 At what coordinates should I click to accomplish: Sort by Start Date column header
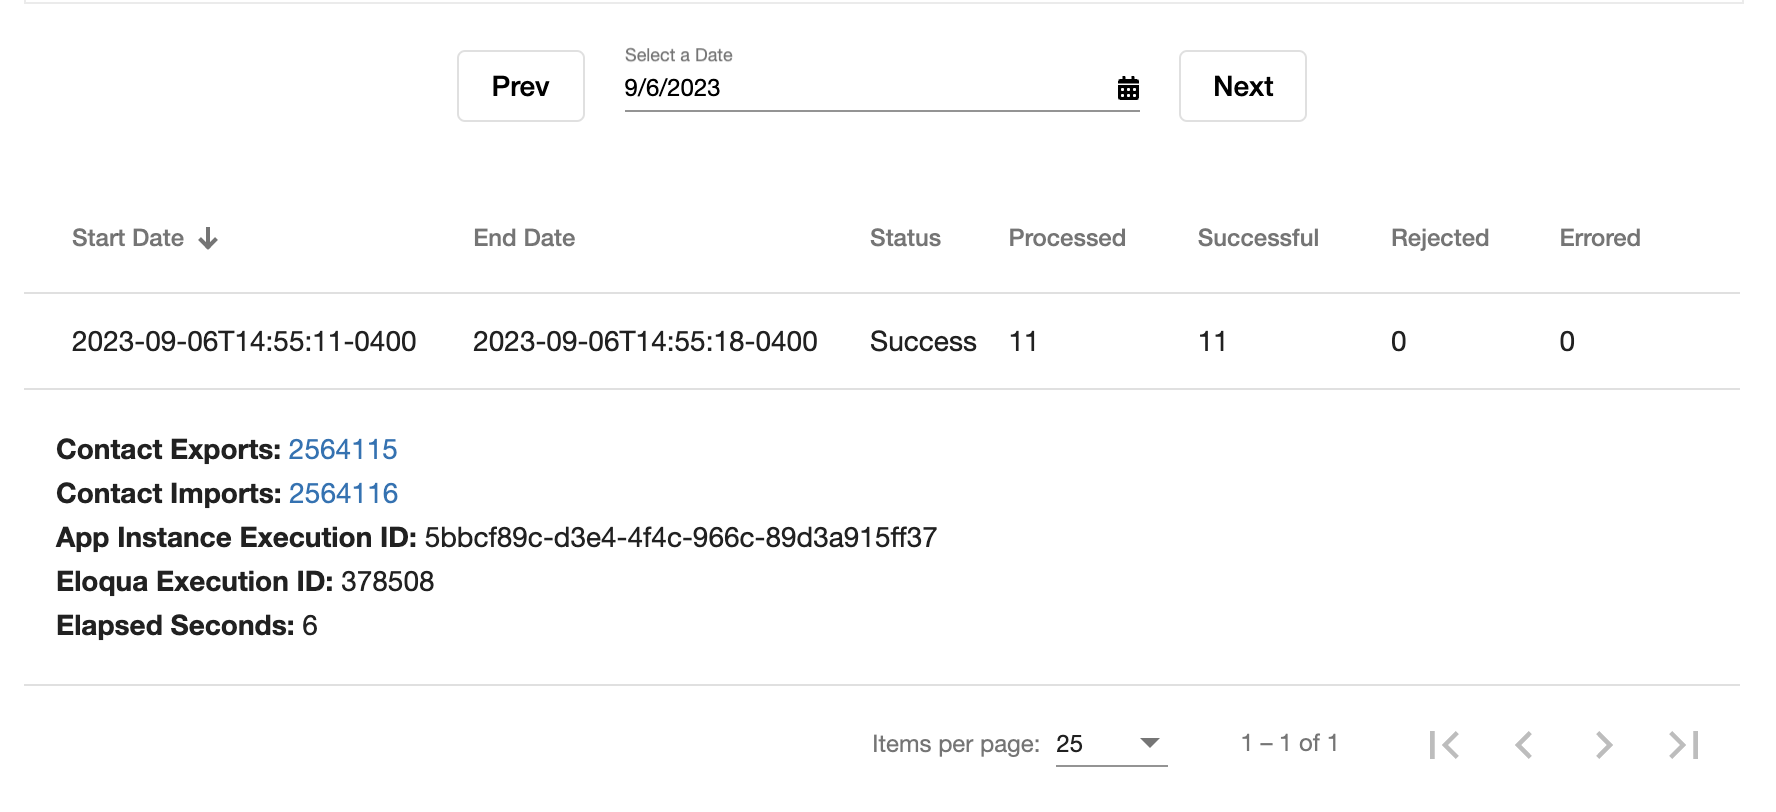point(128,238)
